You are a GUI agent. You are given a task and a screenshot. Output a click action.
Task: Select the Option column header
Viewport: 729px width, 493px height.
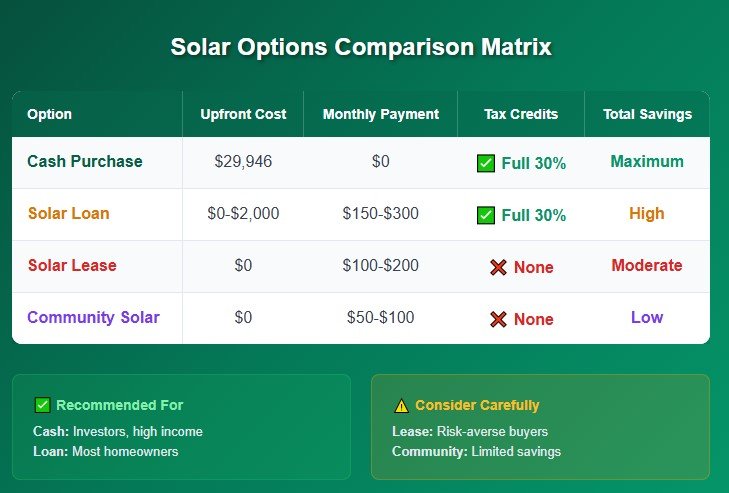pos(49,114)
